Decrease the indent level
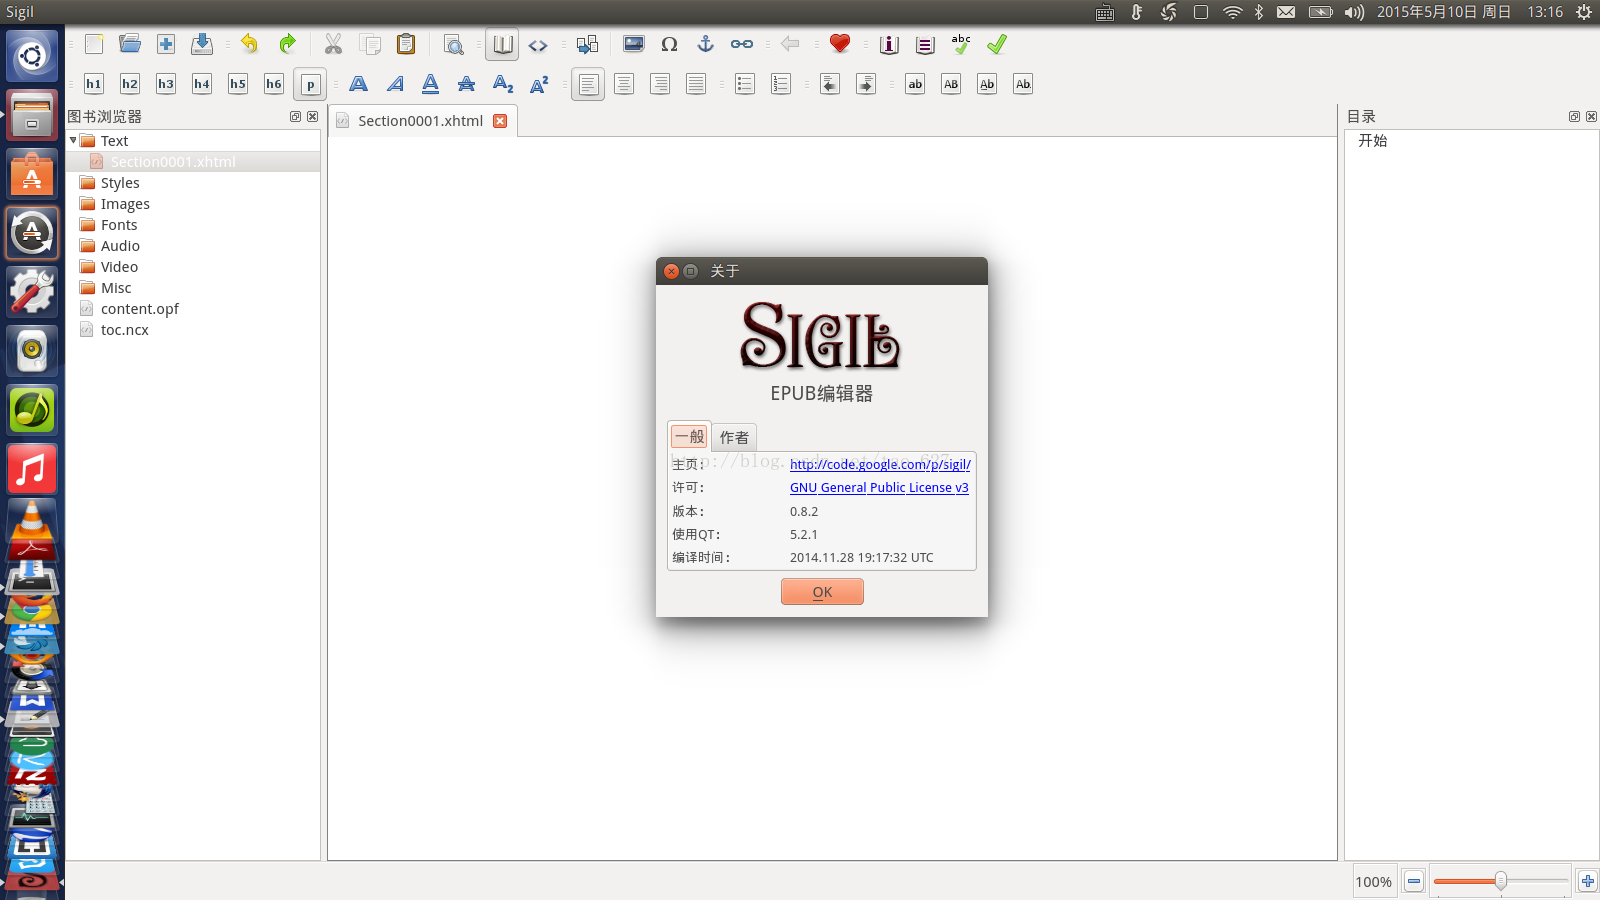The image size is (1600, 900). (830, 84)
